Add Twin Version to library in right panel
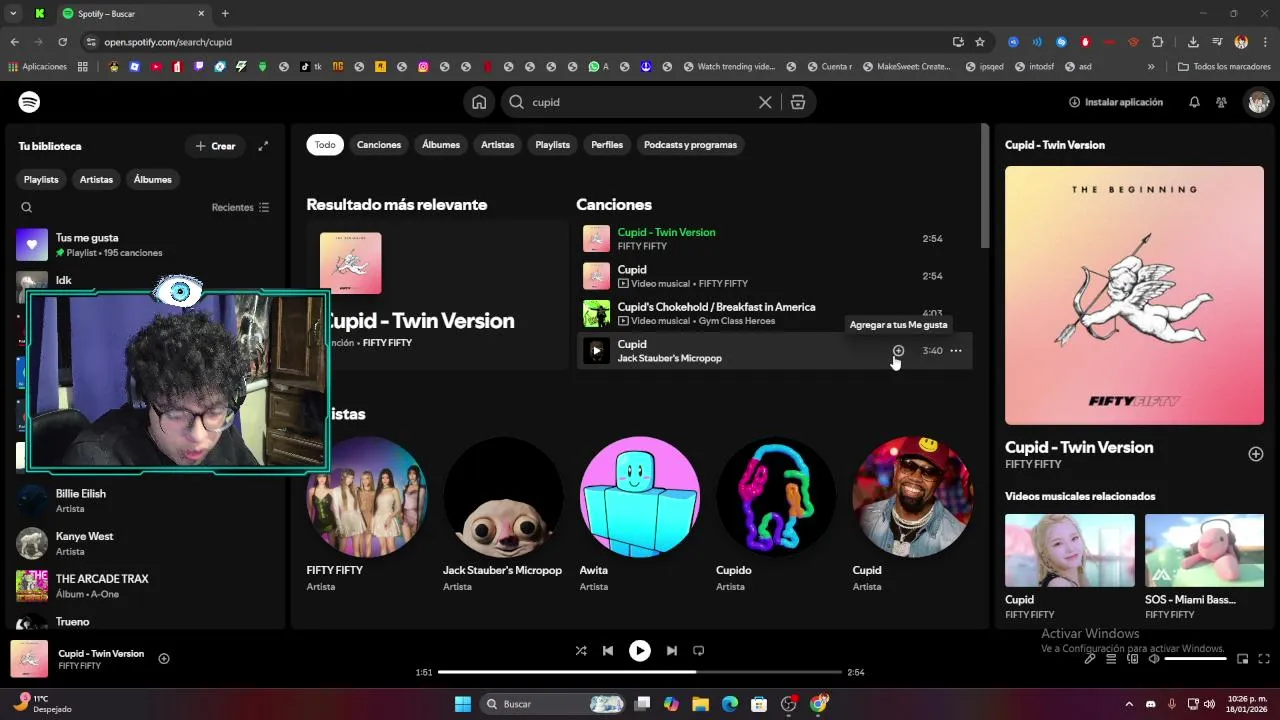Viewport: 1280px width, 720px height. [1256, 454]
